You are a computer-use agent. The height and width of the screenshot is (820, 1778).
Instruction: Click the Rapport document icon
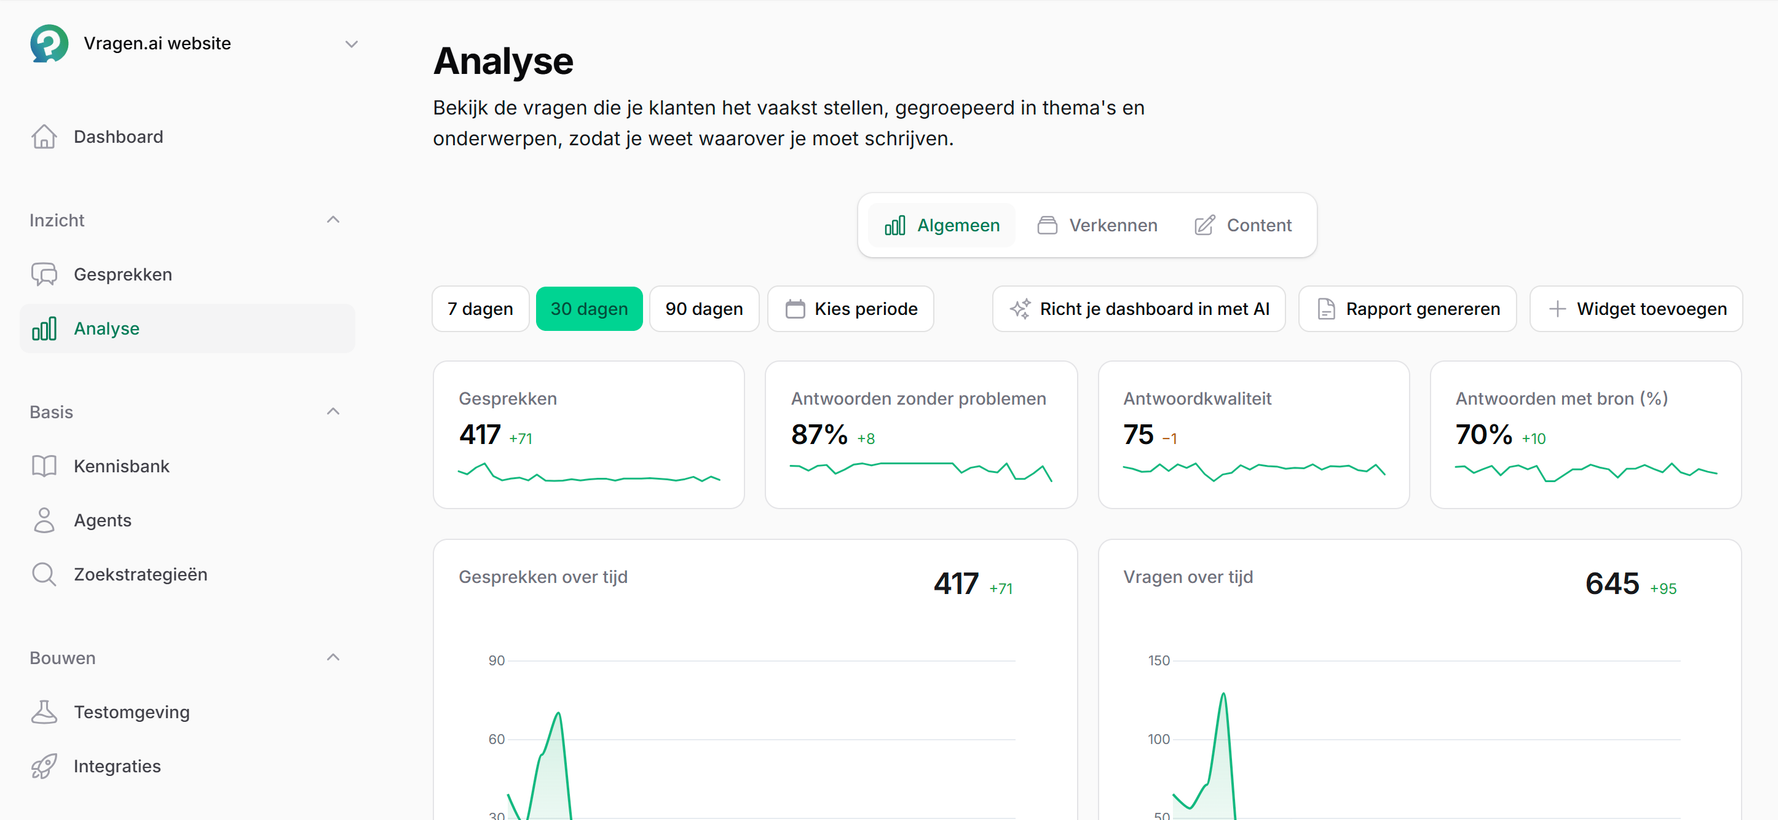point(1326,309)
